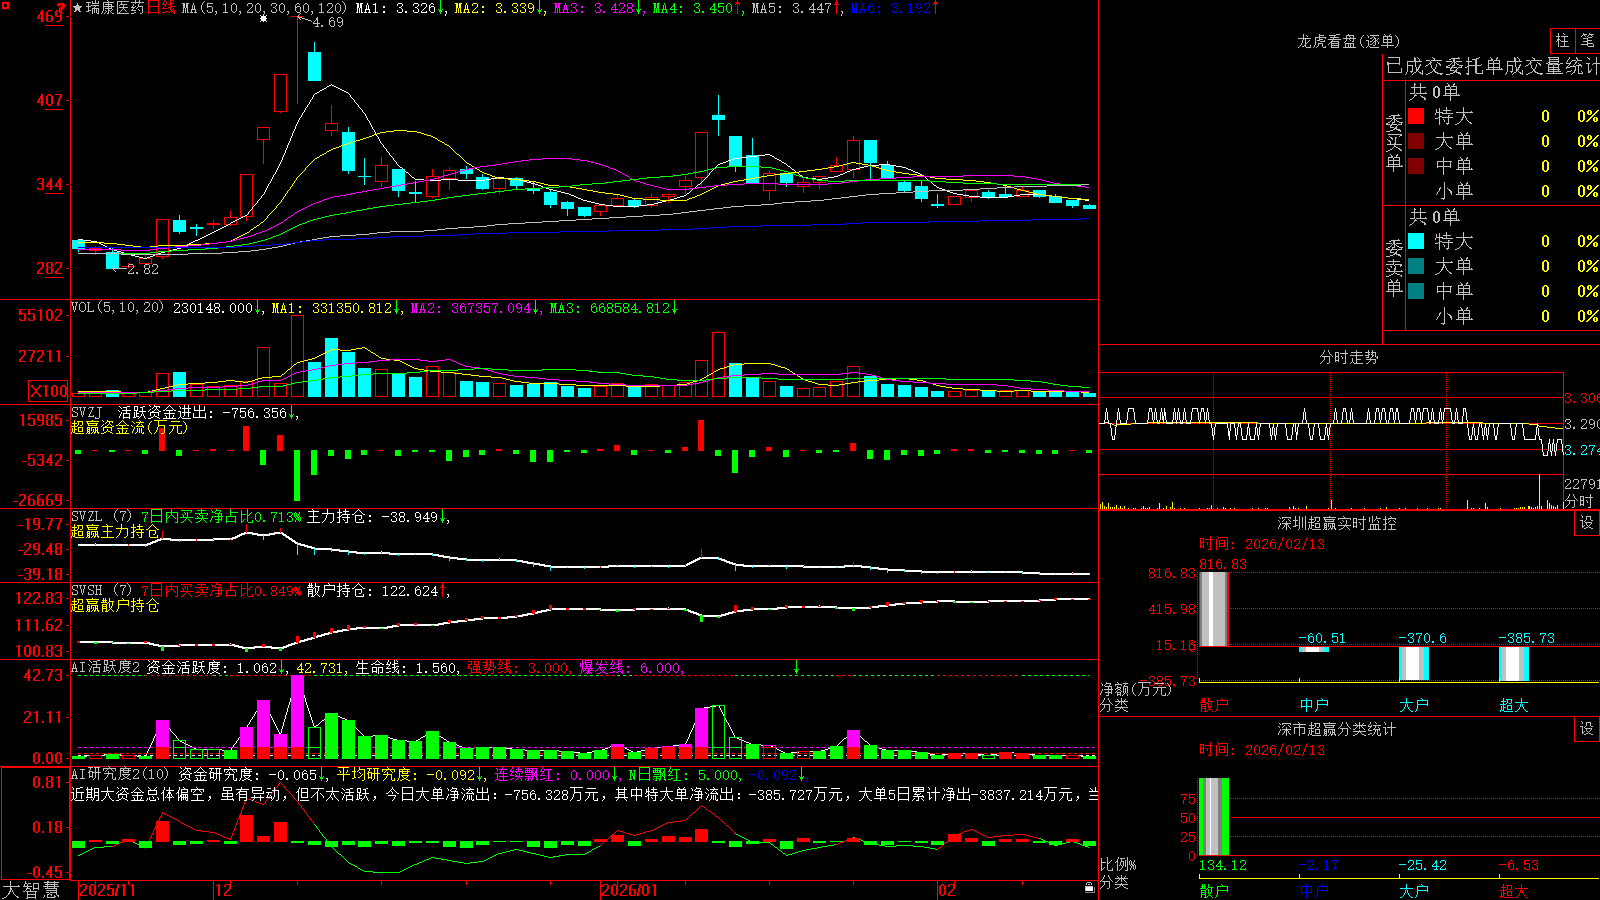Click the 超赢资金流(万元) label

tap(129, 427)
